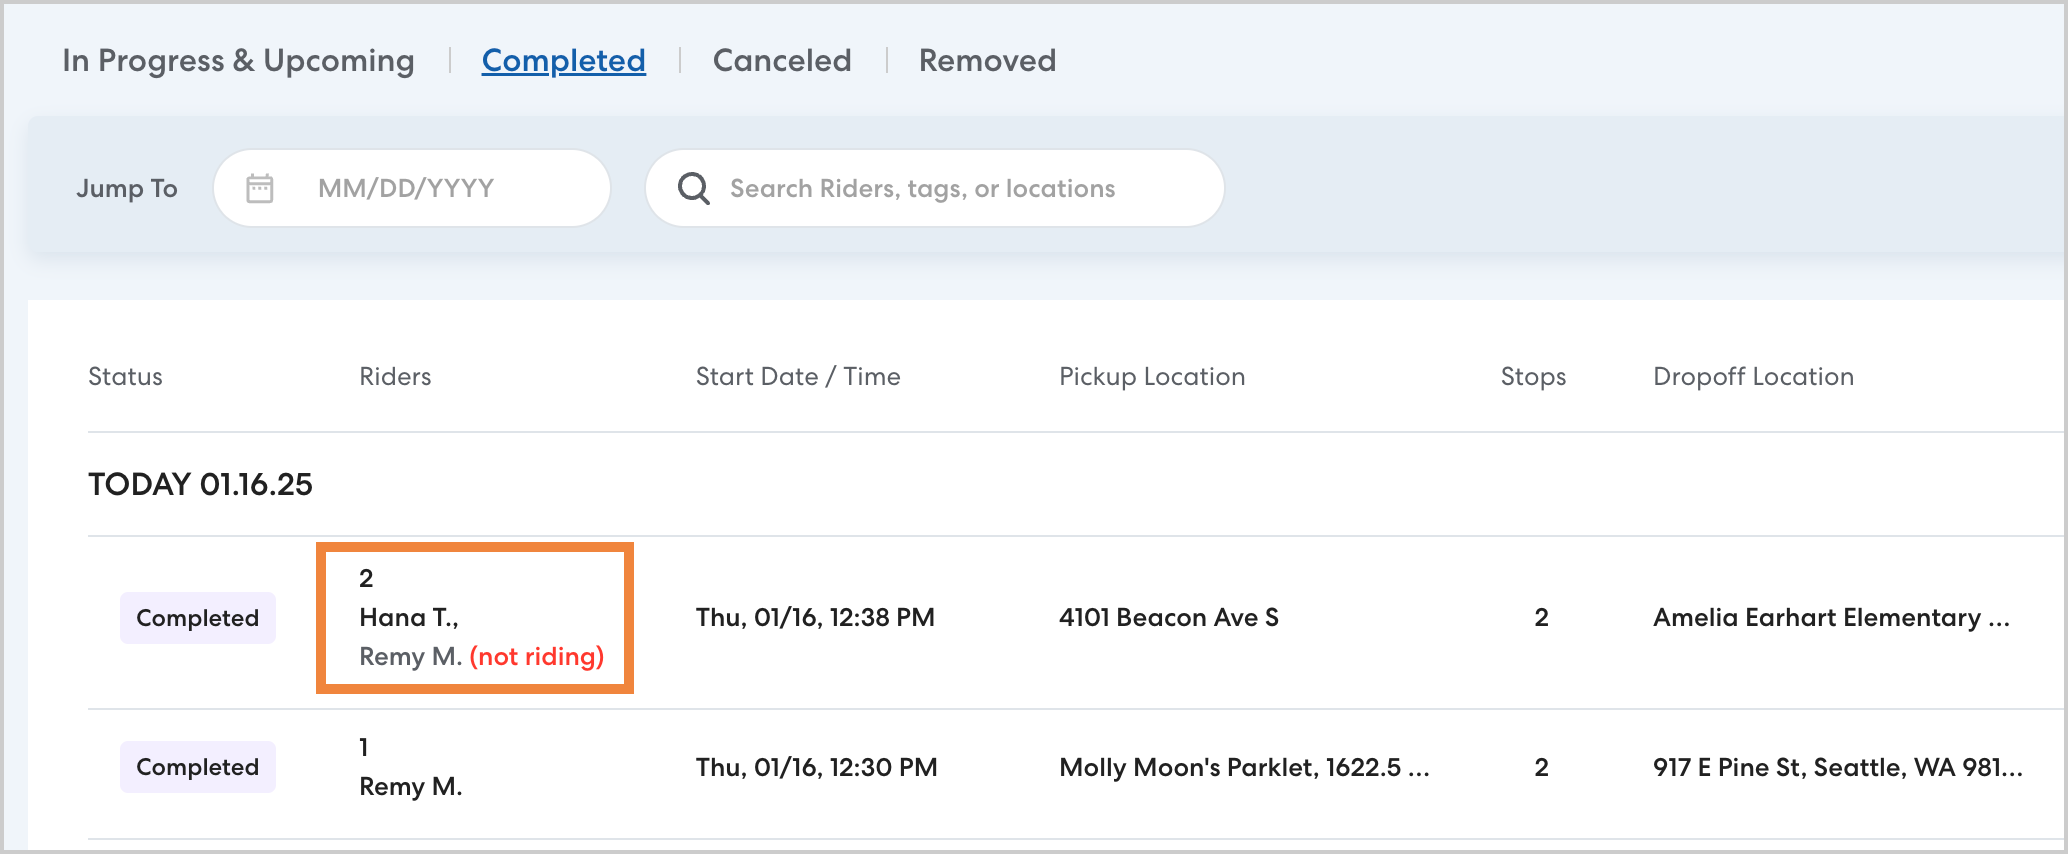
Task: Click the Start Date / Time column header
Action: click(x=798, y=377)
